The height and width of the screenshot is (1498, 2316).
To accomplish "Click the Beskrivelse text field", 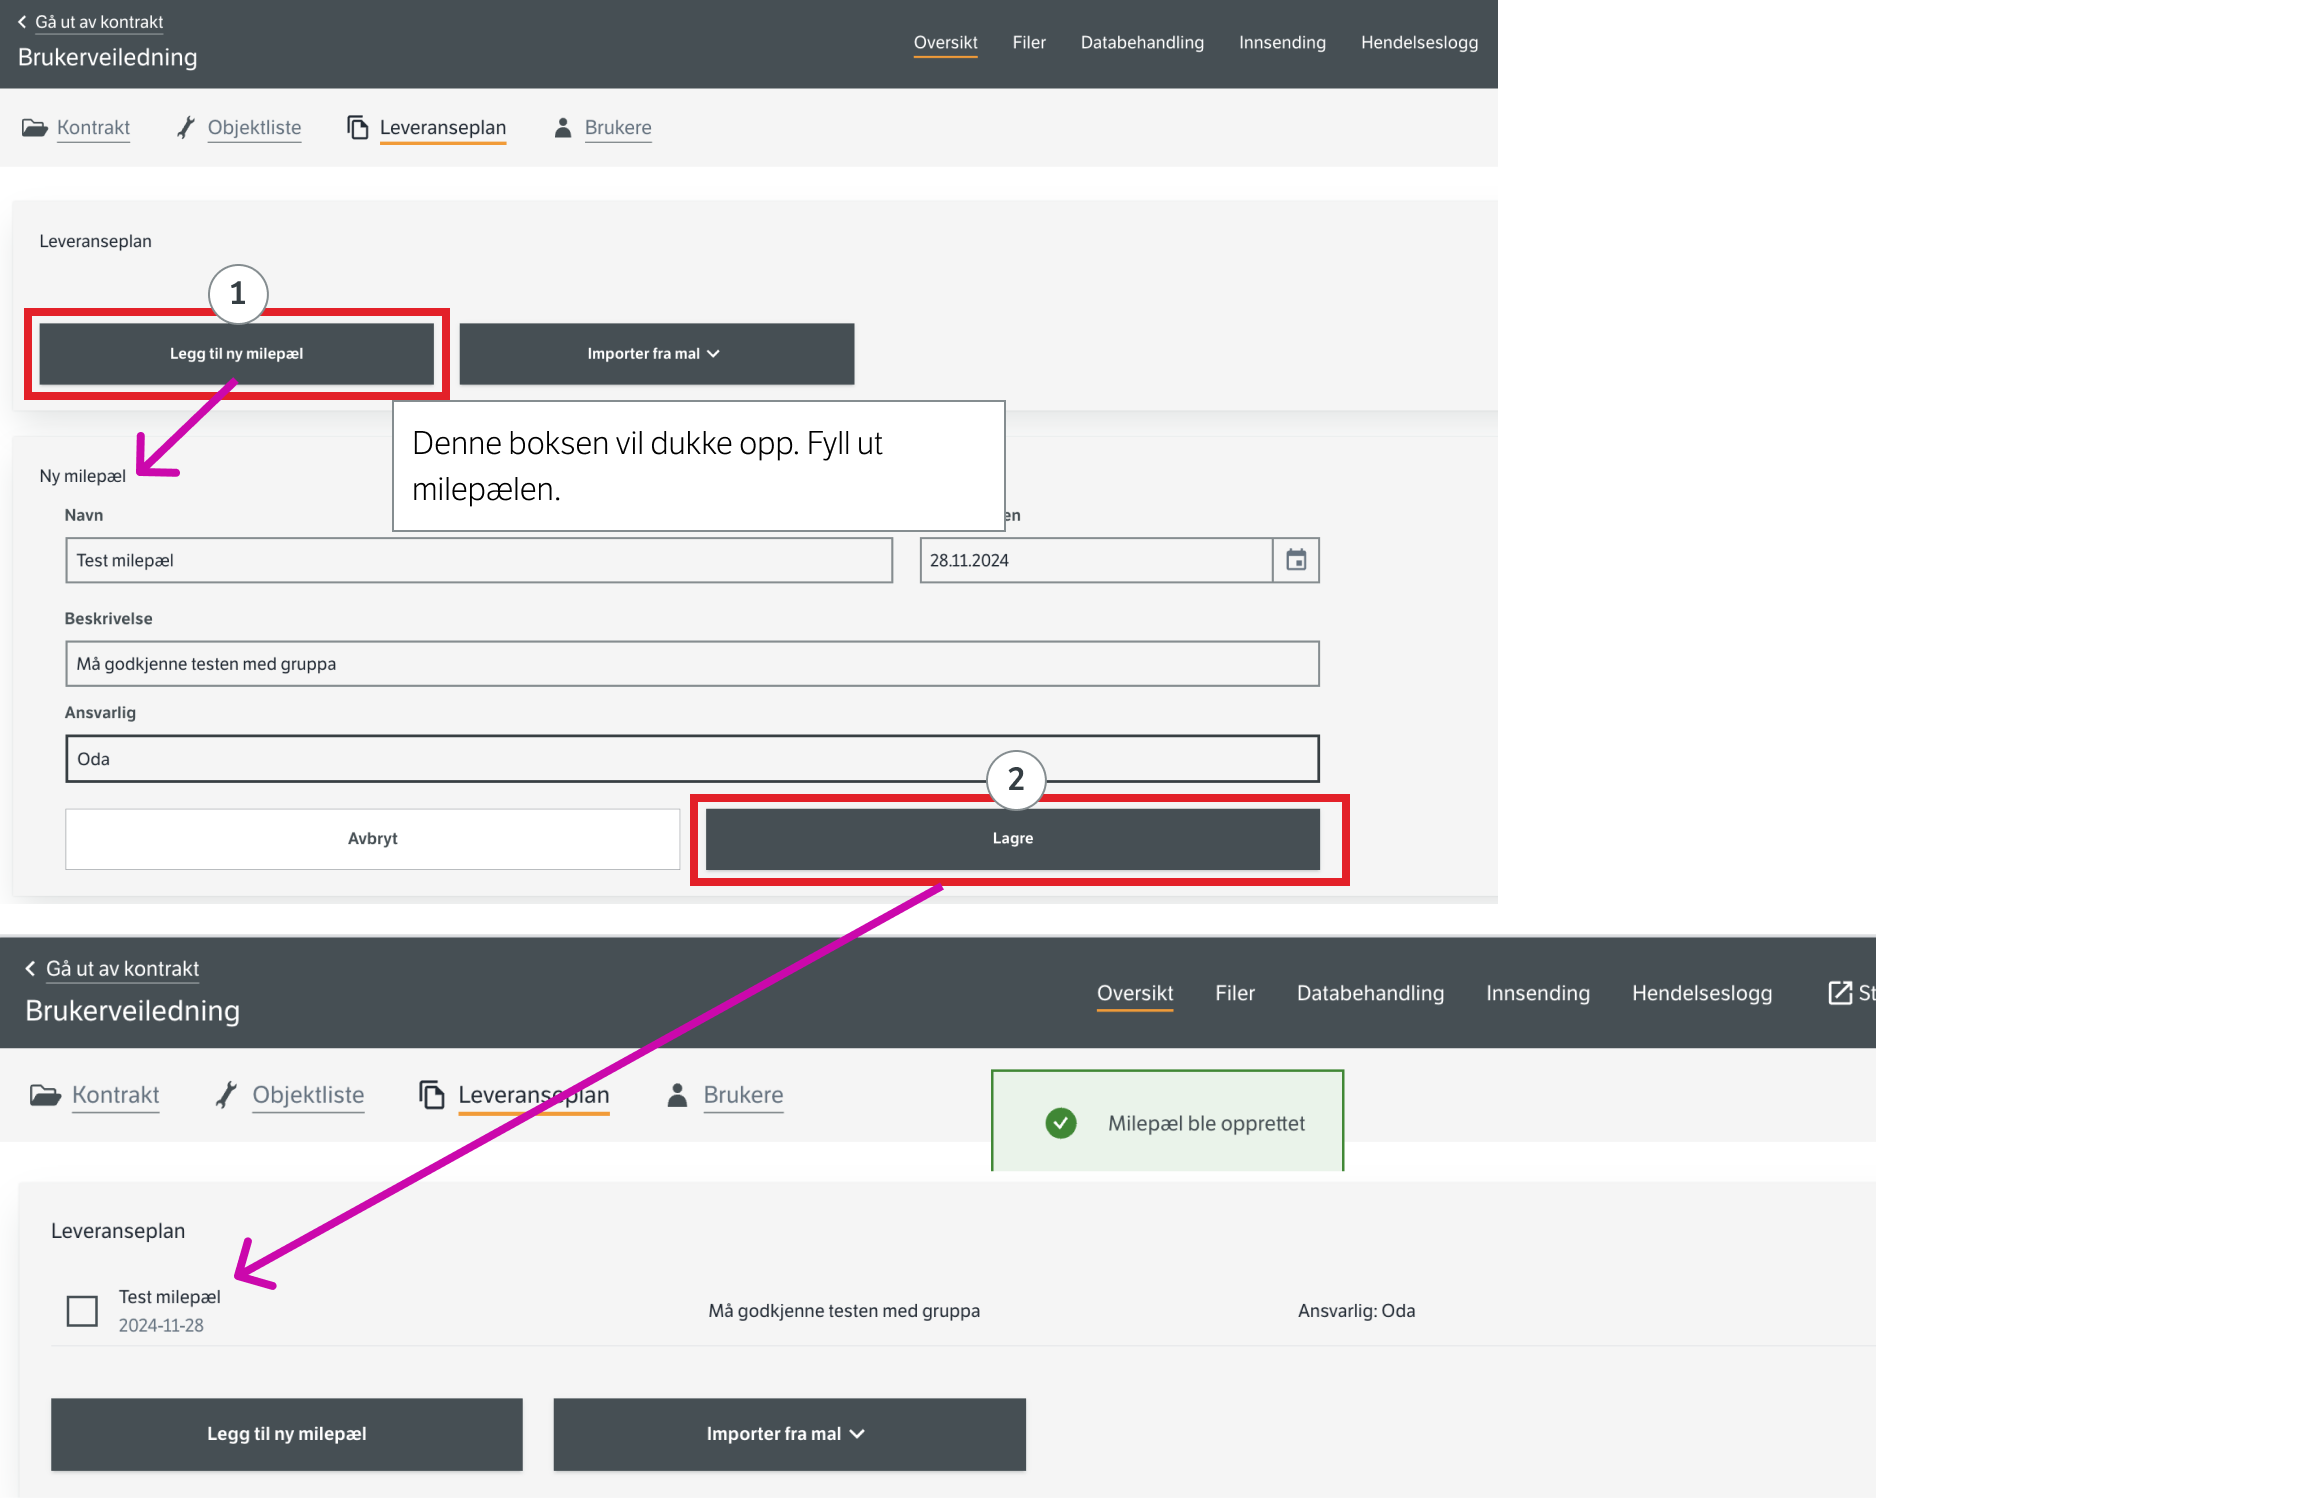I will coord(692,664).
